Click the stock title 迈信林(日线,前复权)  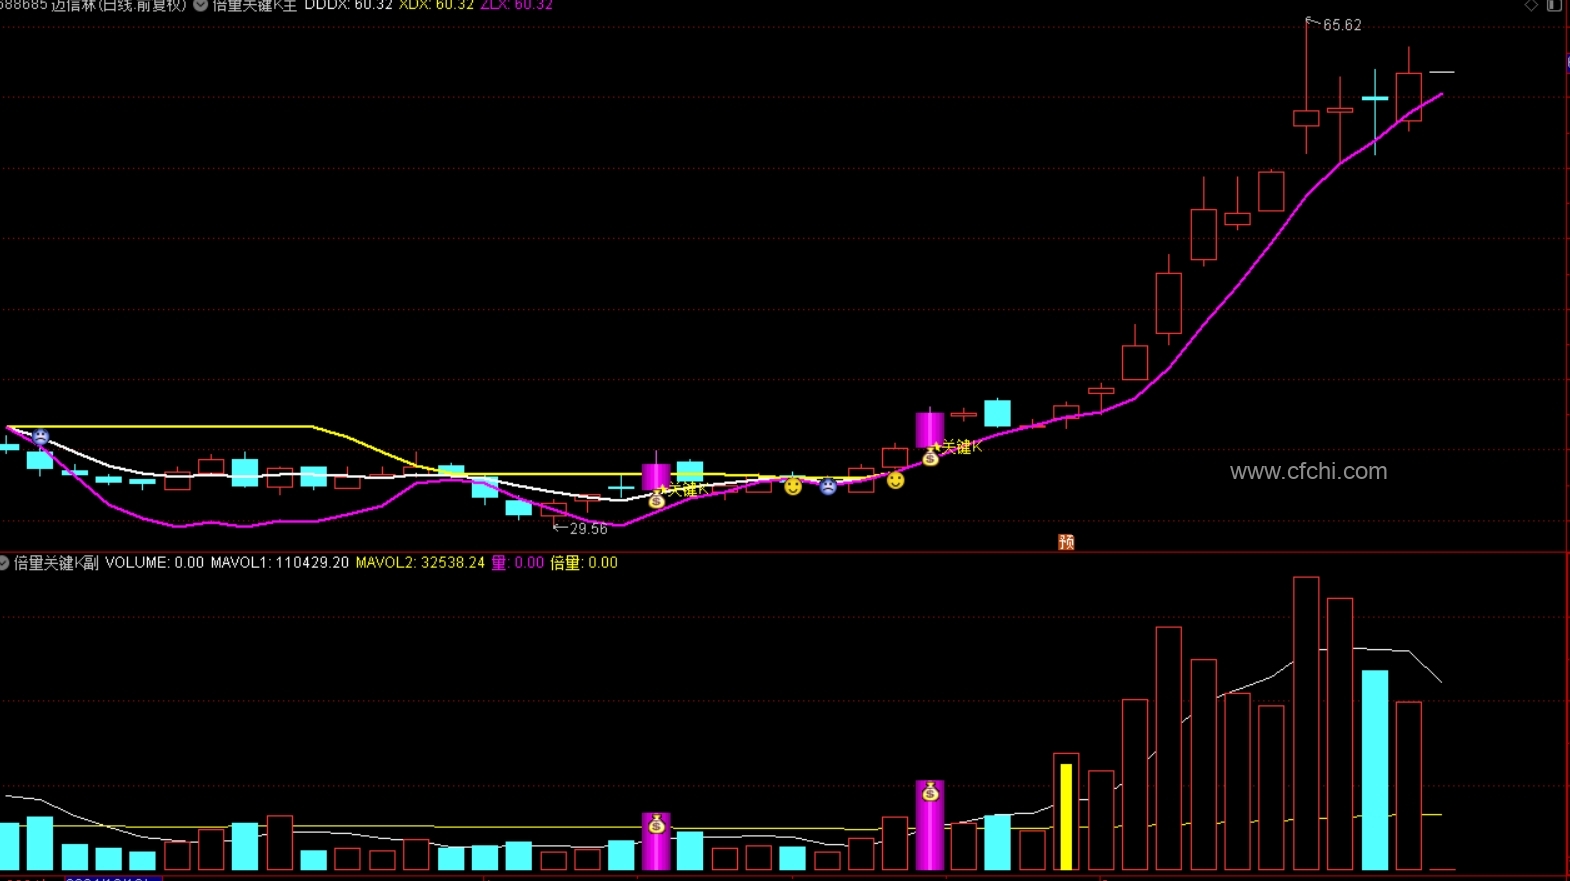118,5
